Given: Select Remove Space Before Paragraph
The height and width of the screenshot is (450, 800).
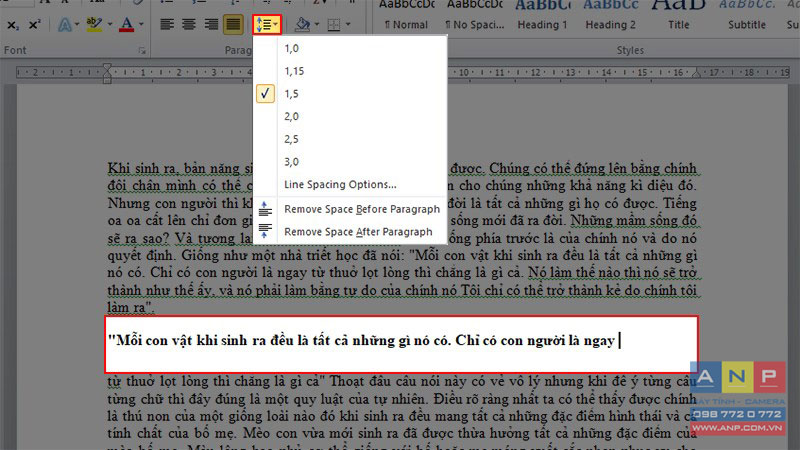Looking at the screenshot, I should coord(350,209).
